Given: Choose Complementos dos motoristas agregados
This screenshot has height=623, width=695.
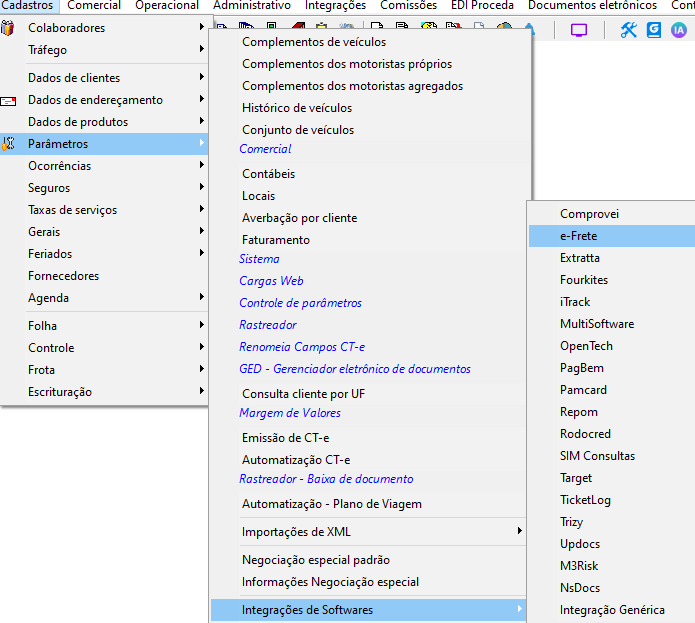Looking at the screenshot, I should pyautogui.click(x=352, y=86).
